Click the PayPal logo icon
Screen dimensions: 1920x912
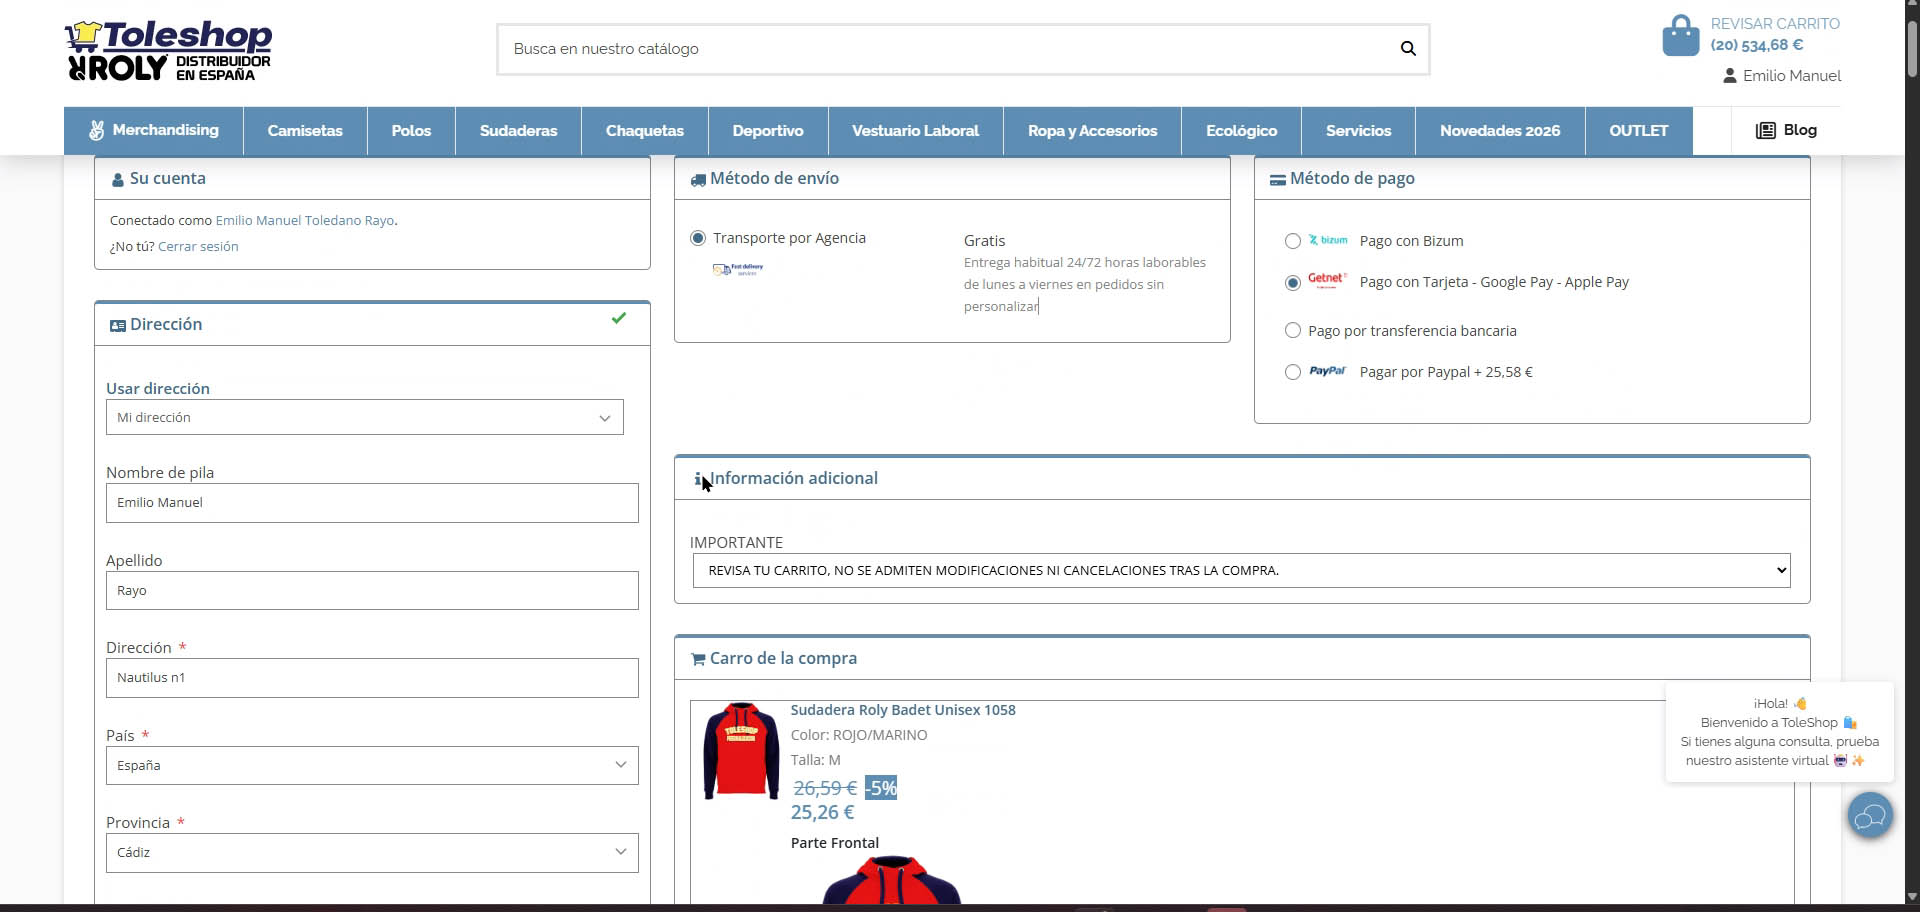pos(1327,372)
